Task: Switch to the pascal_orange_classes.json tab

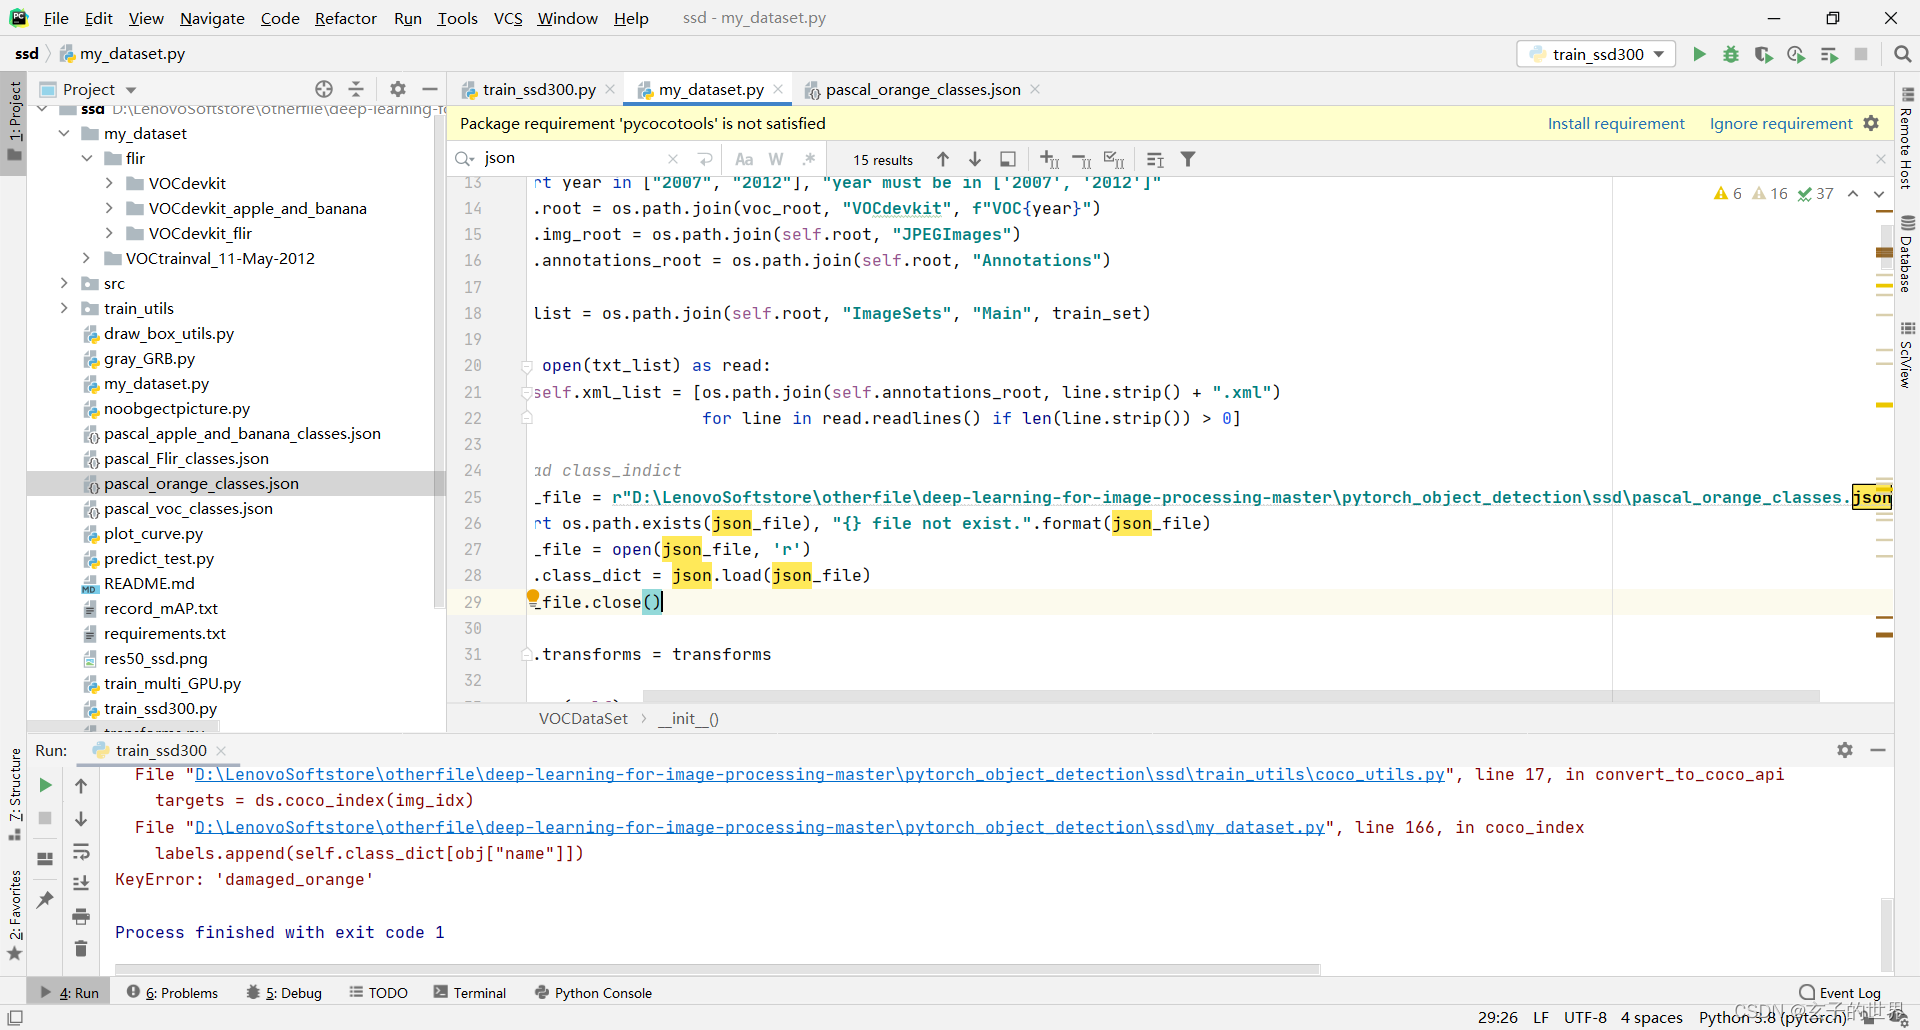Action: (x=920, y=89)
